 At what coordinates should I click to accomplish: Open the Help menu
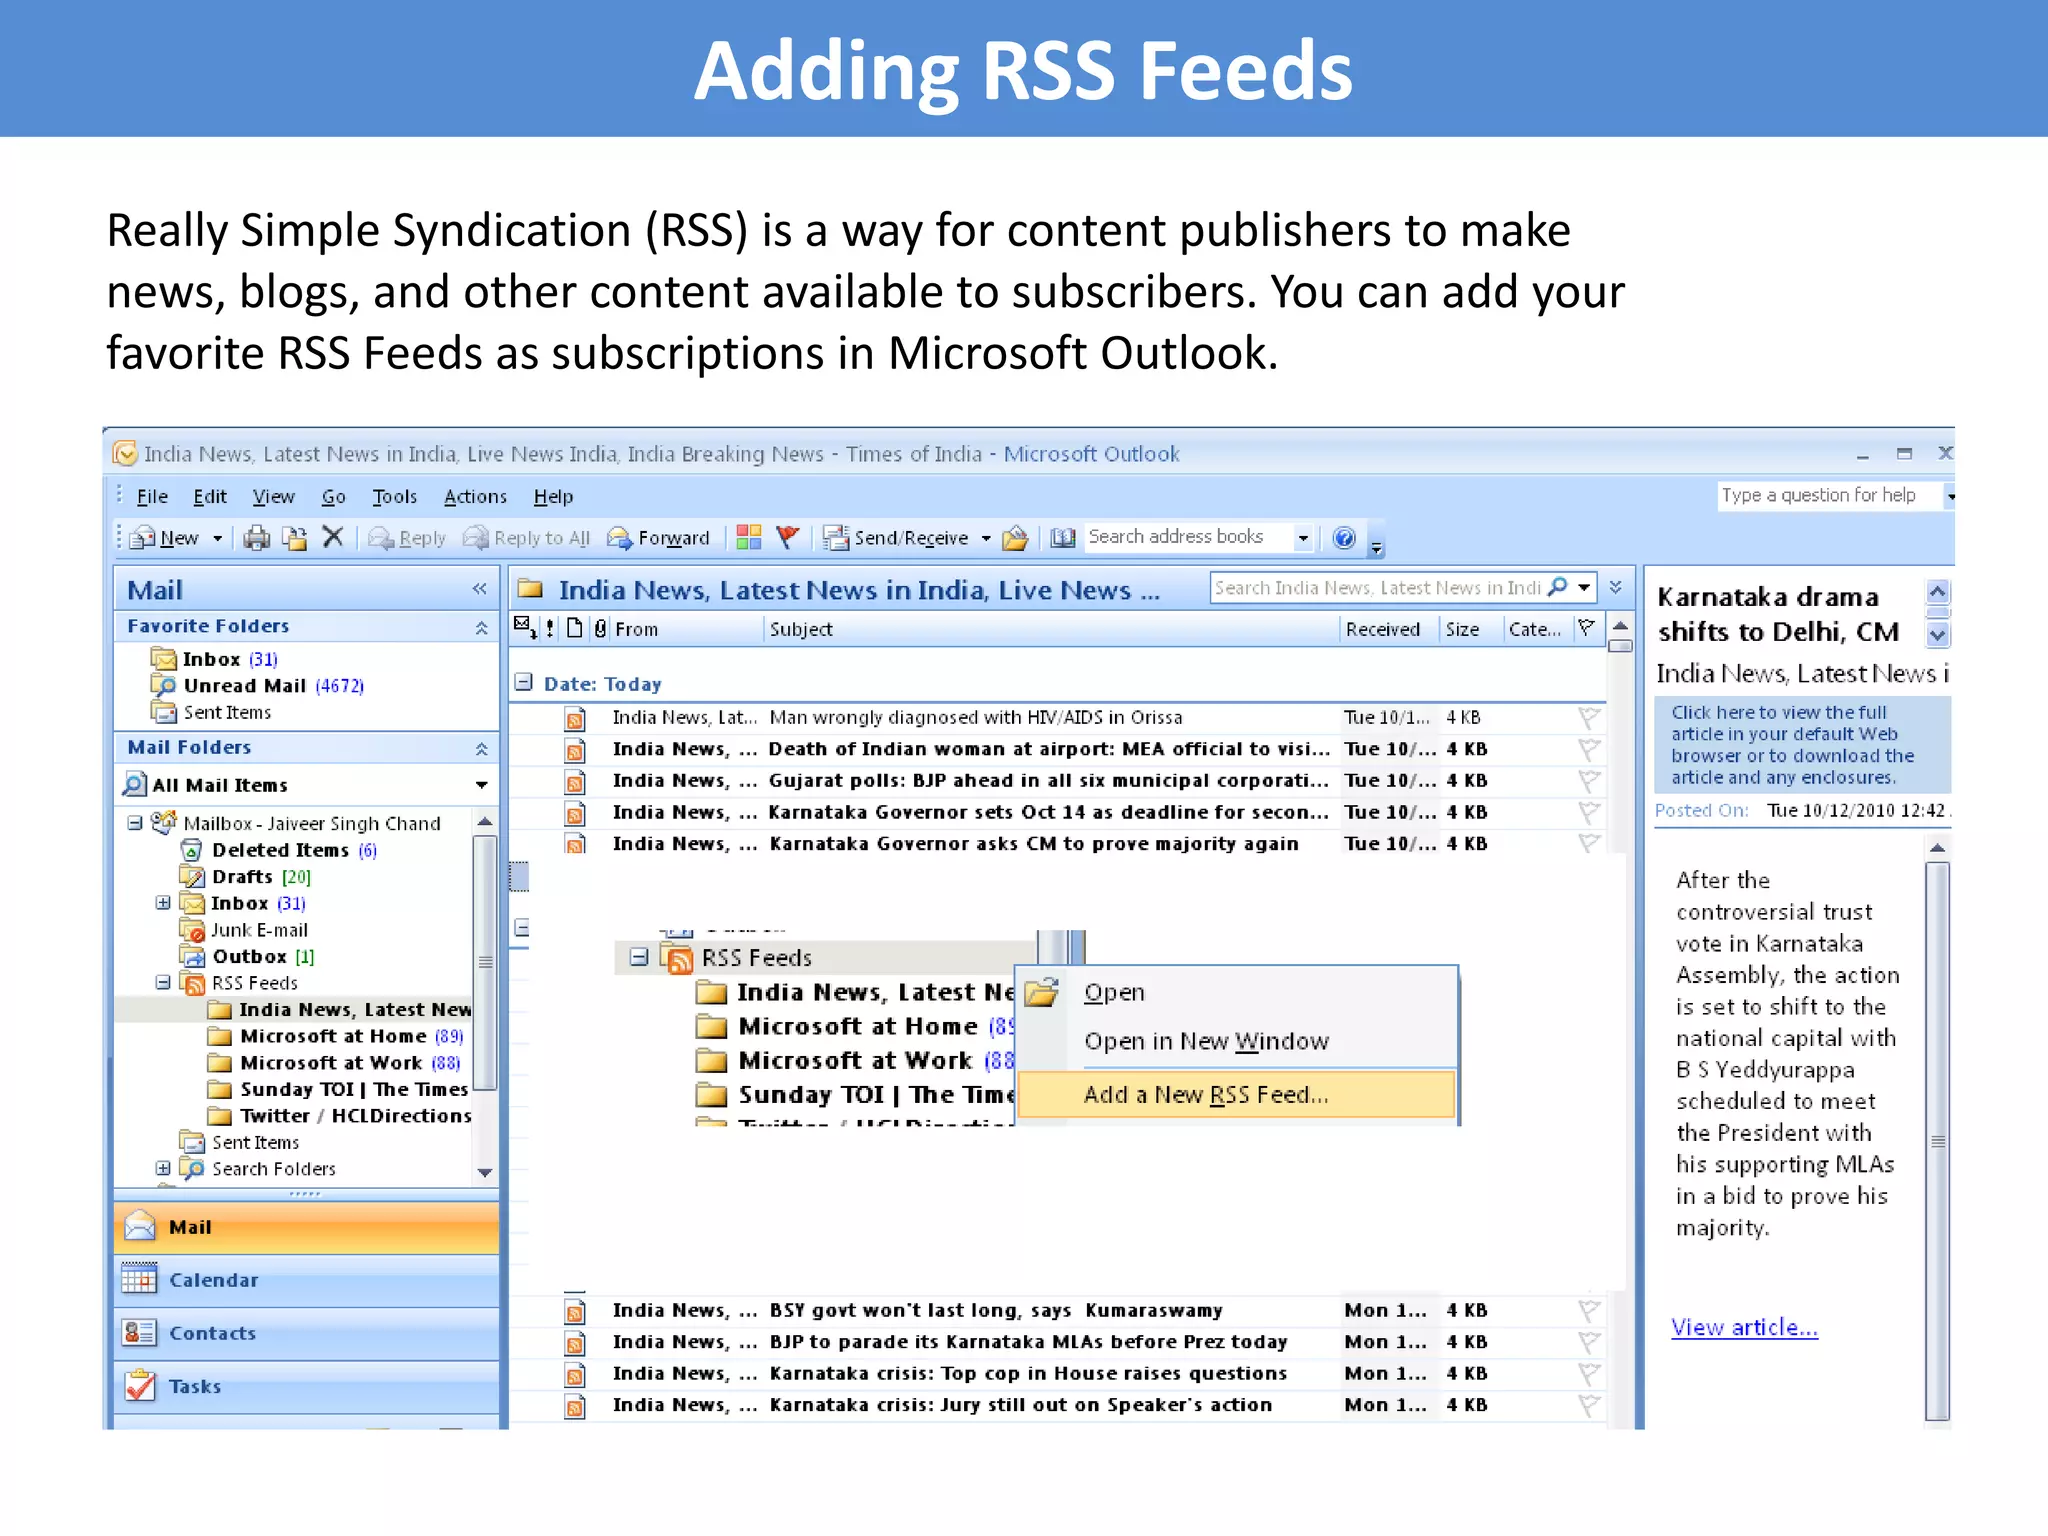click(x=553, y=497)
